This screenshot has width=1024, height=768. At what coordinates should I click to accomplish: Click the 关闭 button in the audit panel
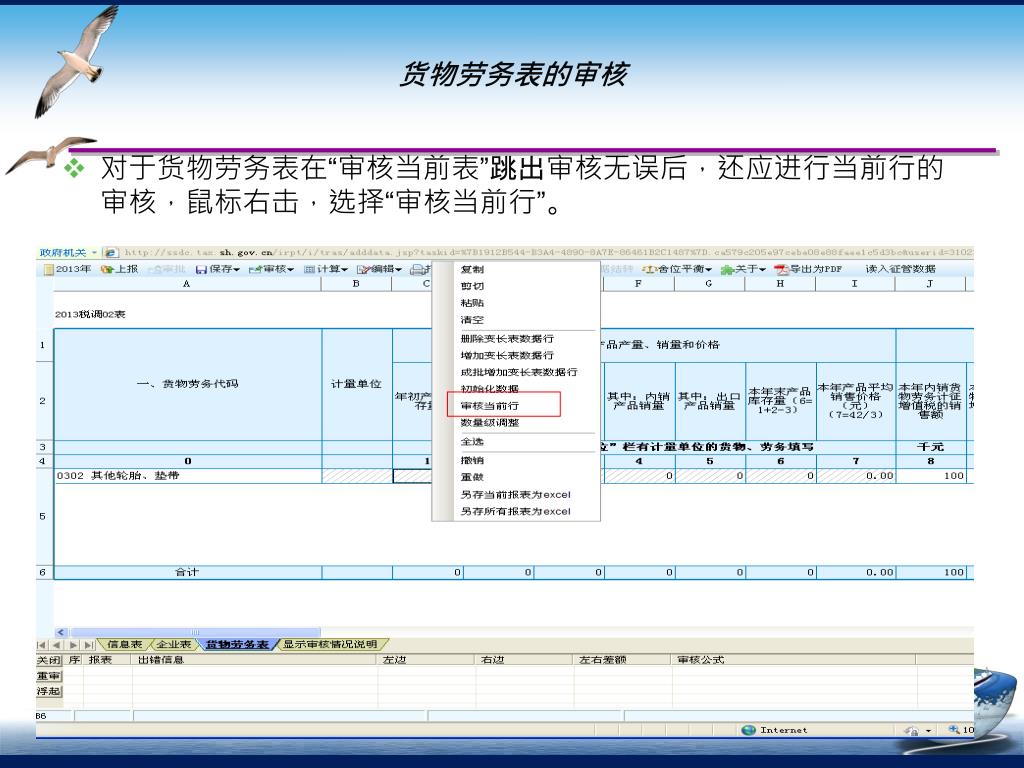click(48, 660)
